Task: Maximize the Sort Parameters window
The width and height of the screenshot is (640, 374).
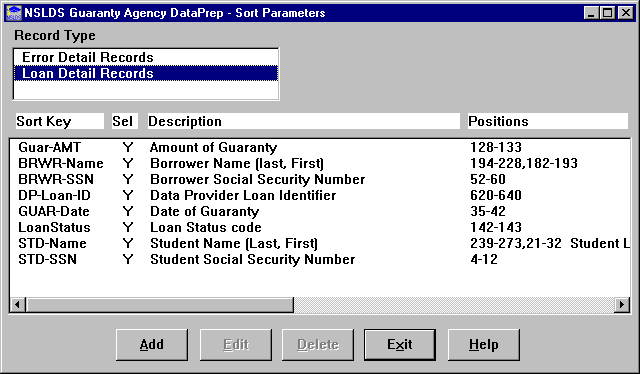Action: point(607,13)
